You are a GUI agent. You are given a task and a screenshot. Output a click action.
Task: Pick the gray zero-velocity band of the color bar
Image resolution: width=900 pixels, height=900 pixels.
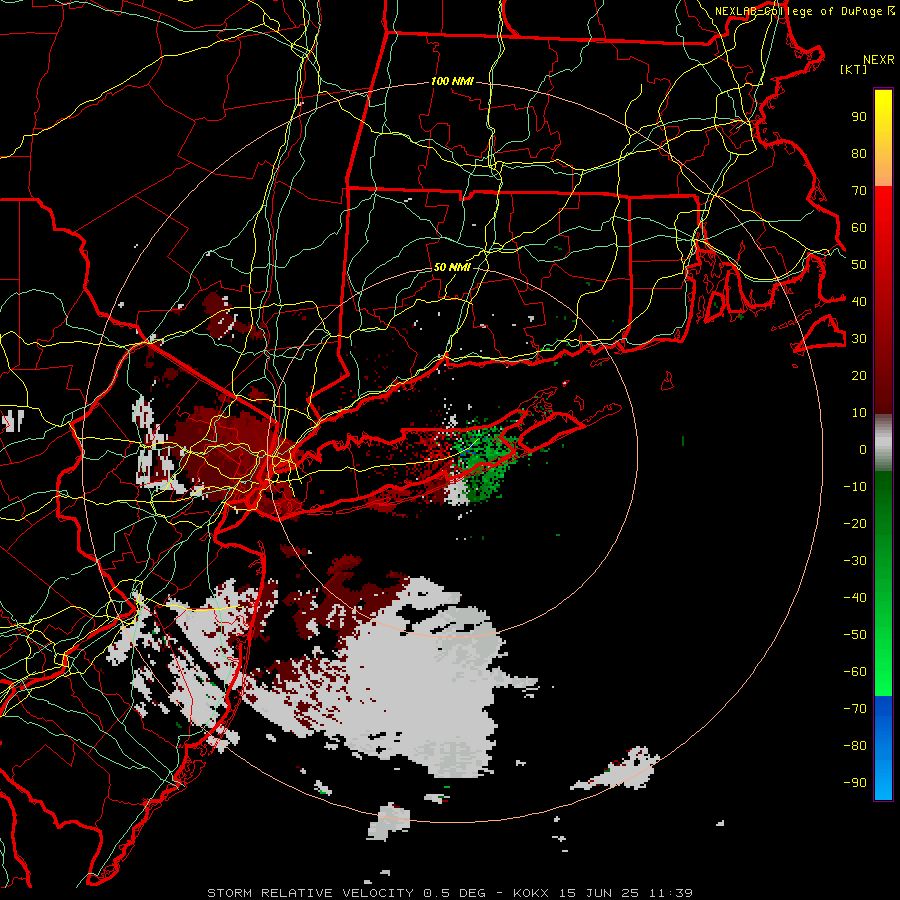tap(883, 443)
